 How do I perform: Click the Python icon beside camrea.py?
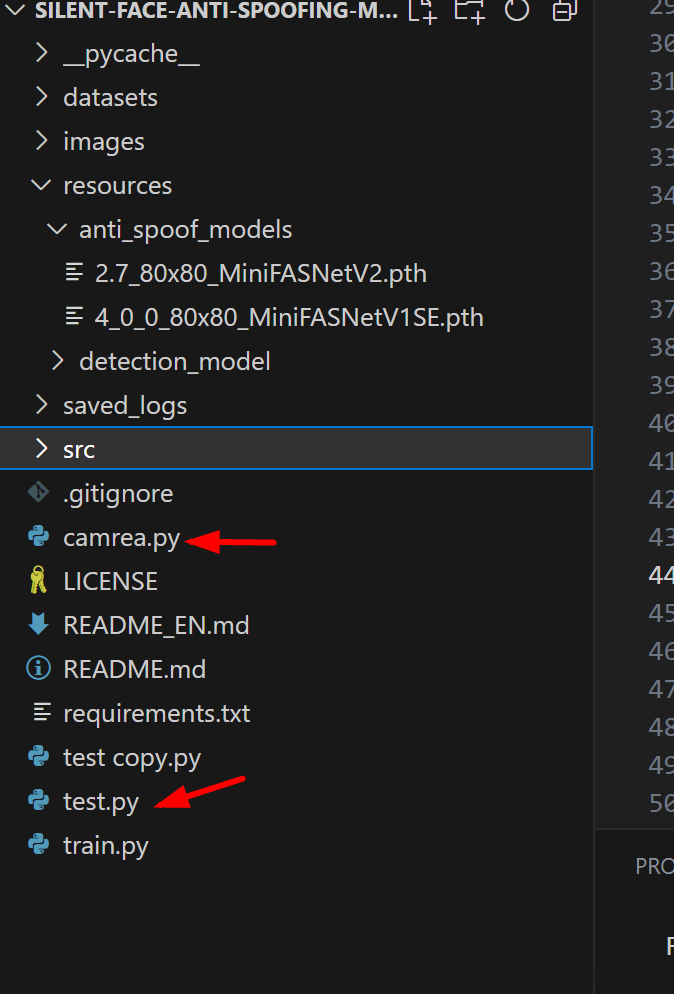(39, 538)
